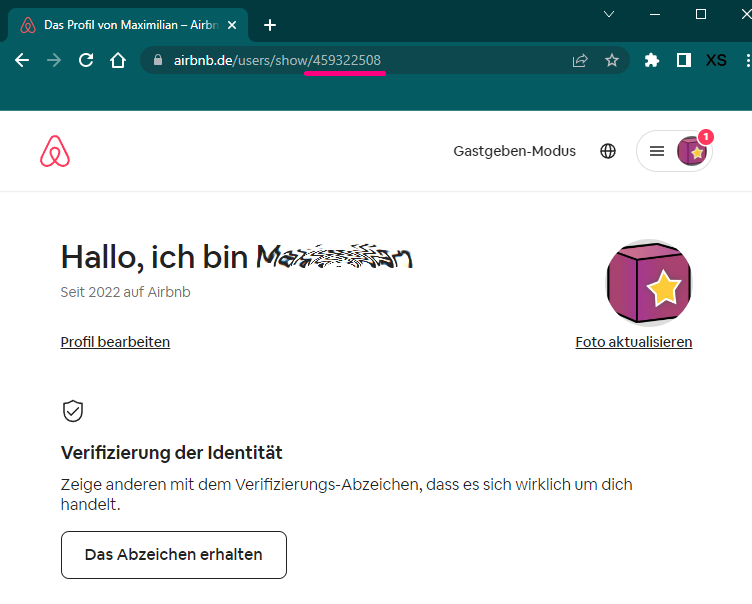This screenshot has width=752, height=604.
Task: Open the XS browser profile
Action: click(x=716, y=60)
